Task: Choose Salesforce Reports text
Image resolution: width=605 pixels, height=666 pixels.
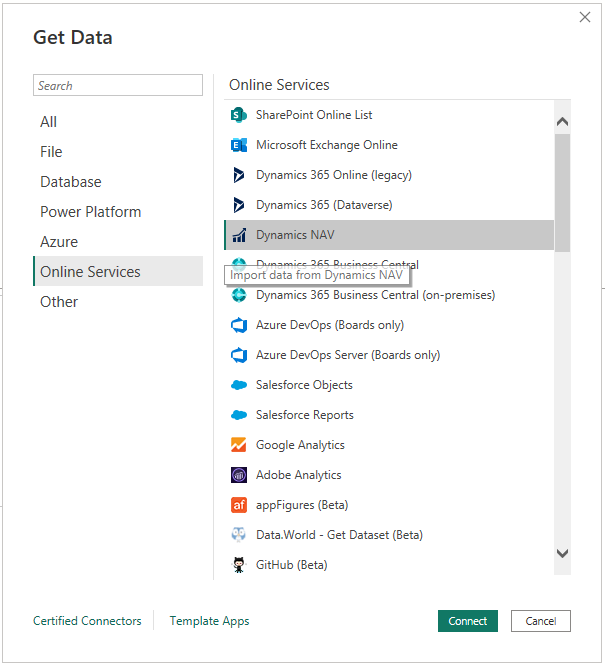Action: [305, 415]
